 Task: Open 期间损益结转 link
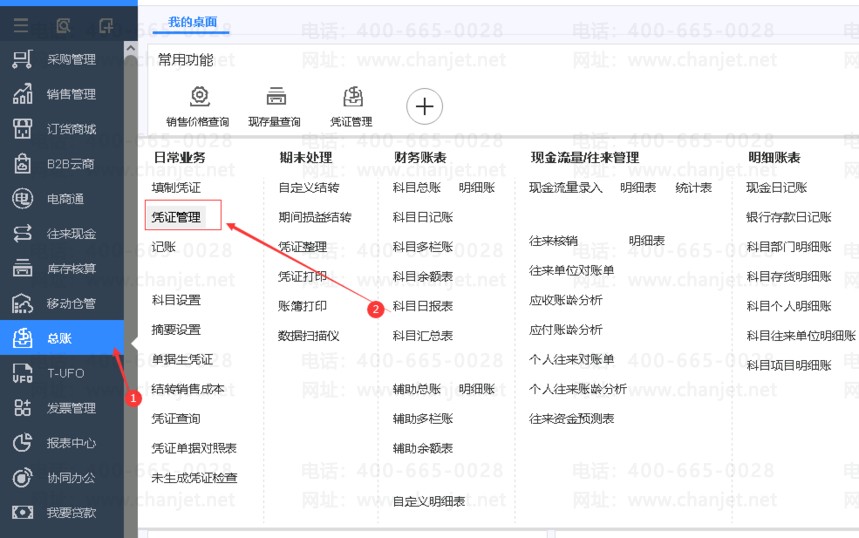click(314, 218)
